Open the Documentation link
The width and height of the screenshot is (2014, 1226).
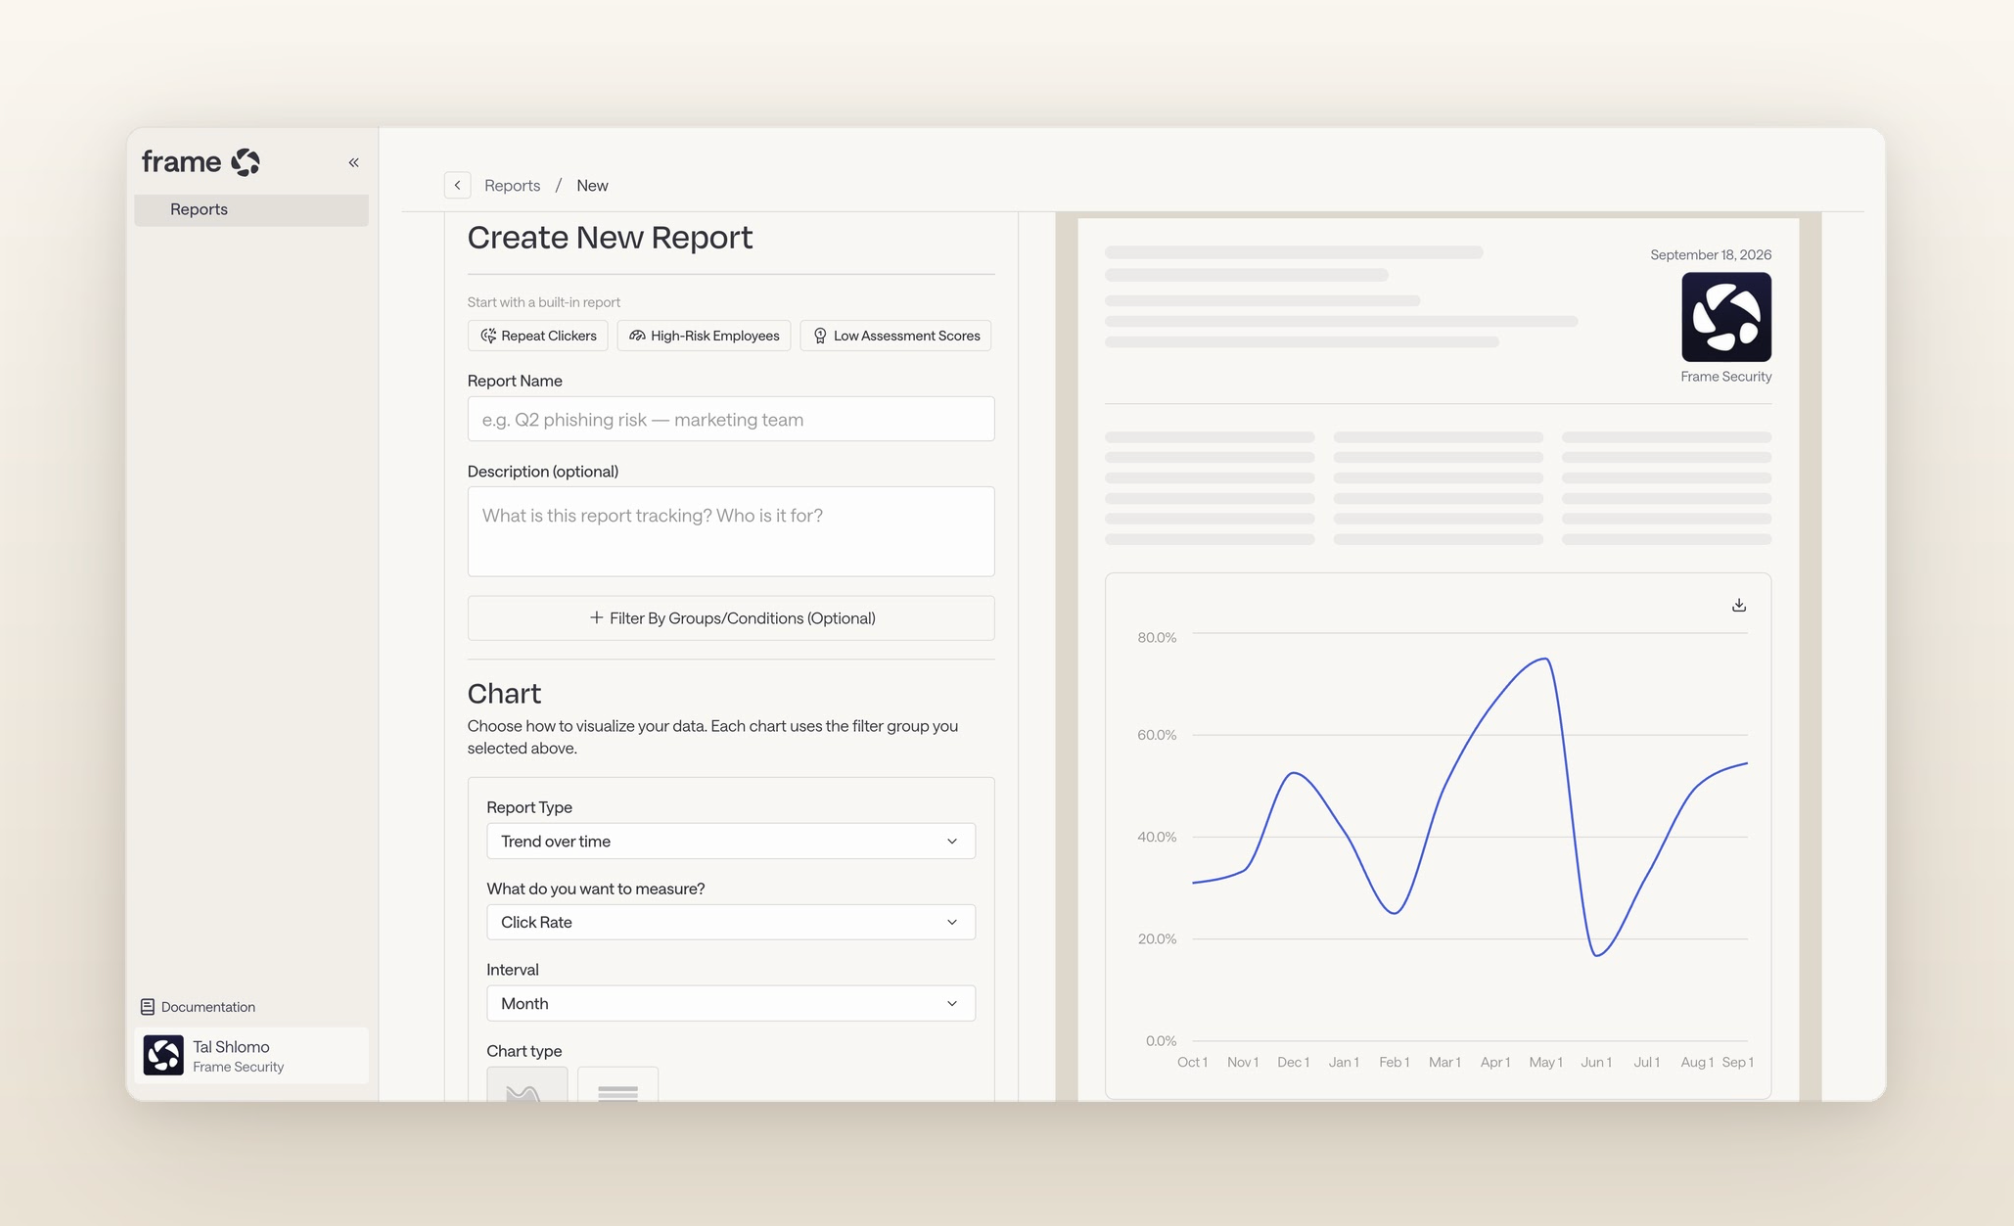click(198, 1007)
